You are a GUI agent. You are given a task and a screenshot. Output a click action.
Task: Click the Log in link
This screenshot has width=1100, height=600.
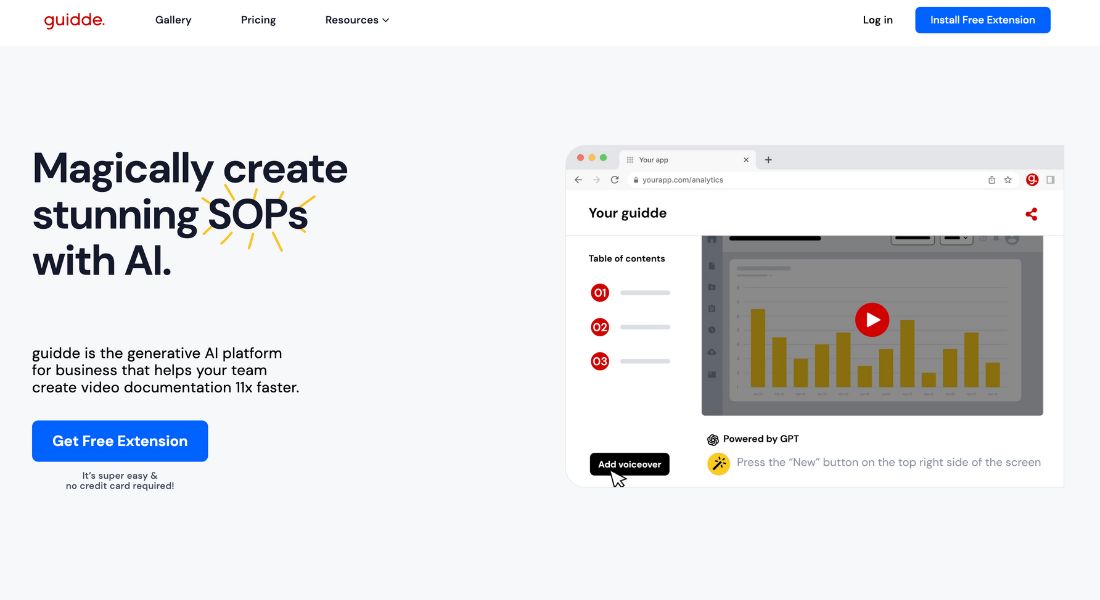click(x=878, y=20)
